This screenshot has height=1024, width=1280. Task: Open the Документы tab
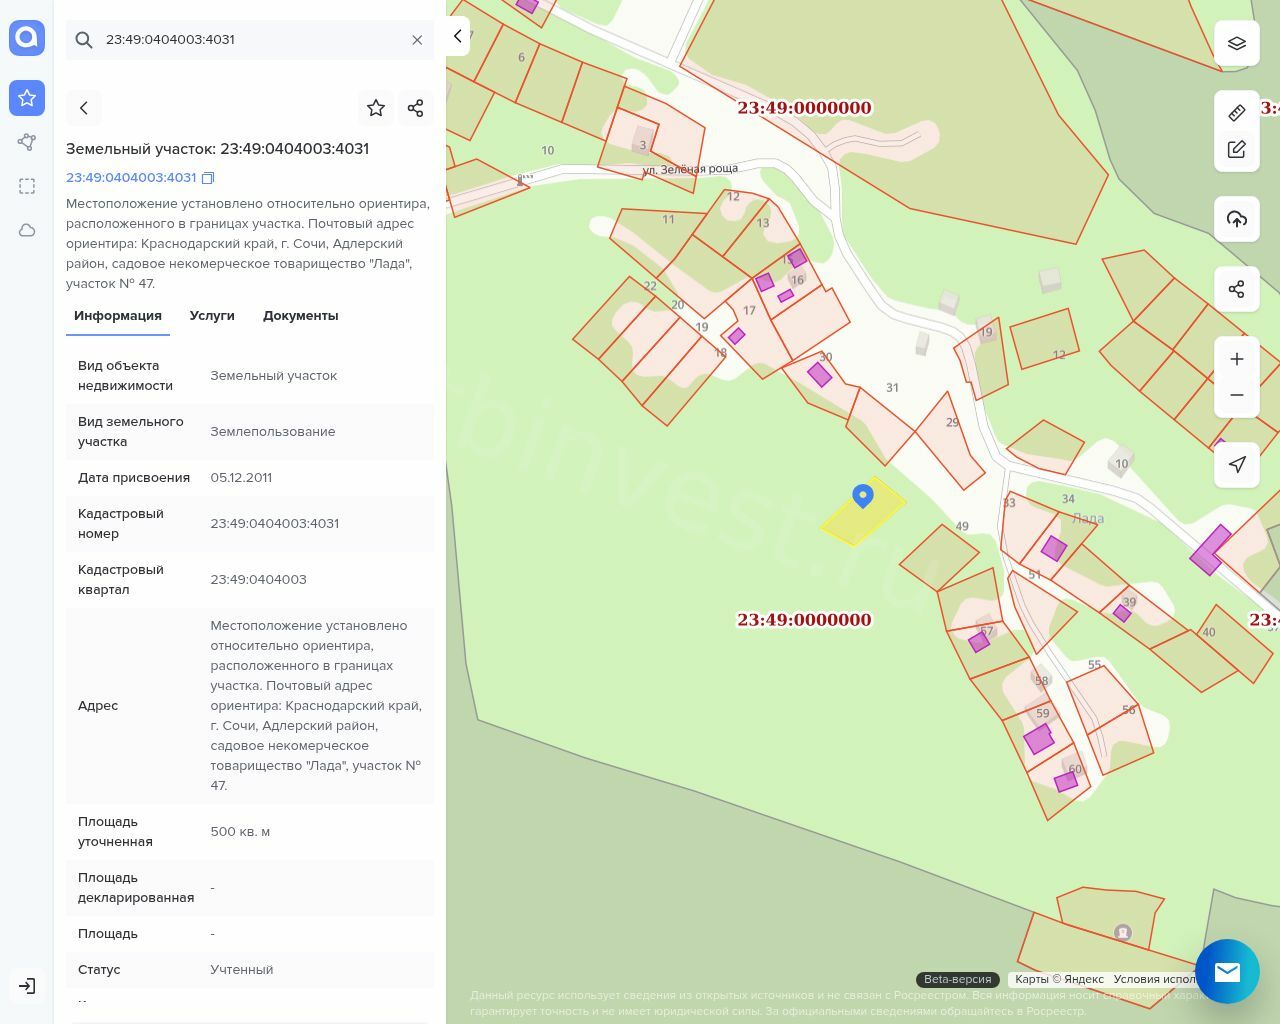click(x=300, y=316)
